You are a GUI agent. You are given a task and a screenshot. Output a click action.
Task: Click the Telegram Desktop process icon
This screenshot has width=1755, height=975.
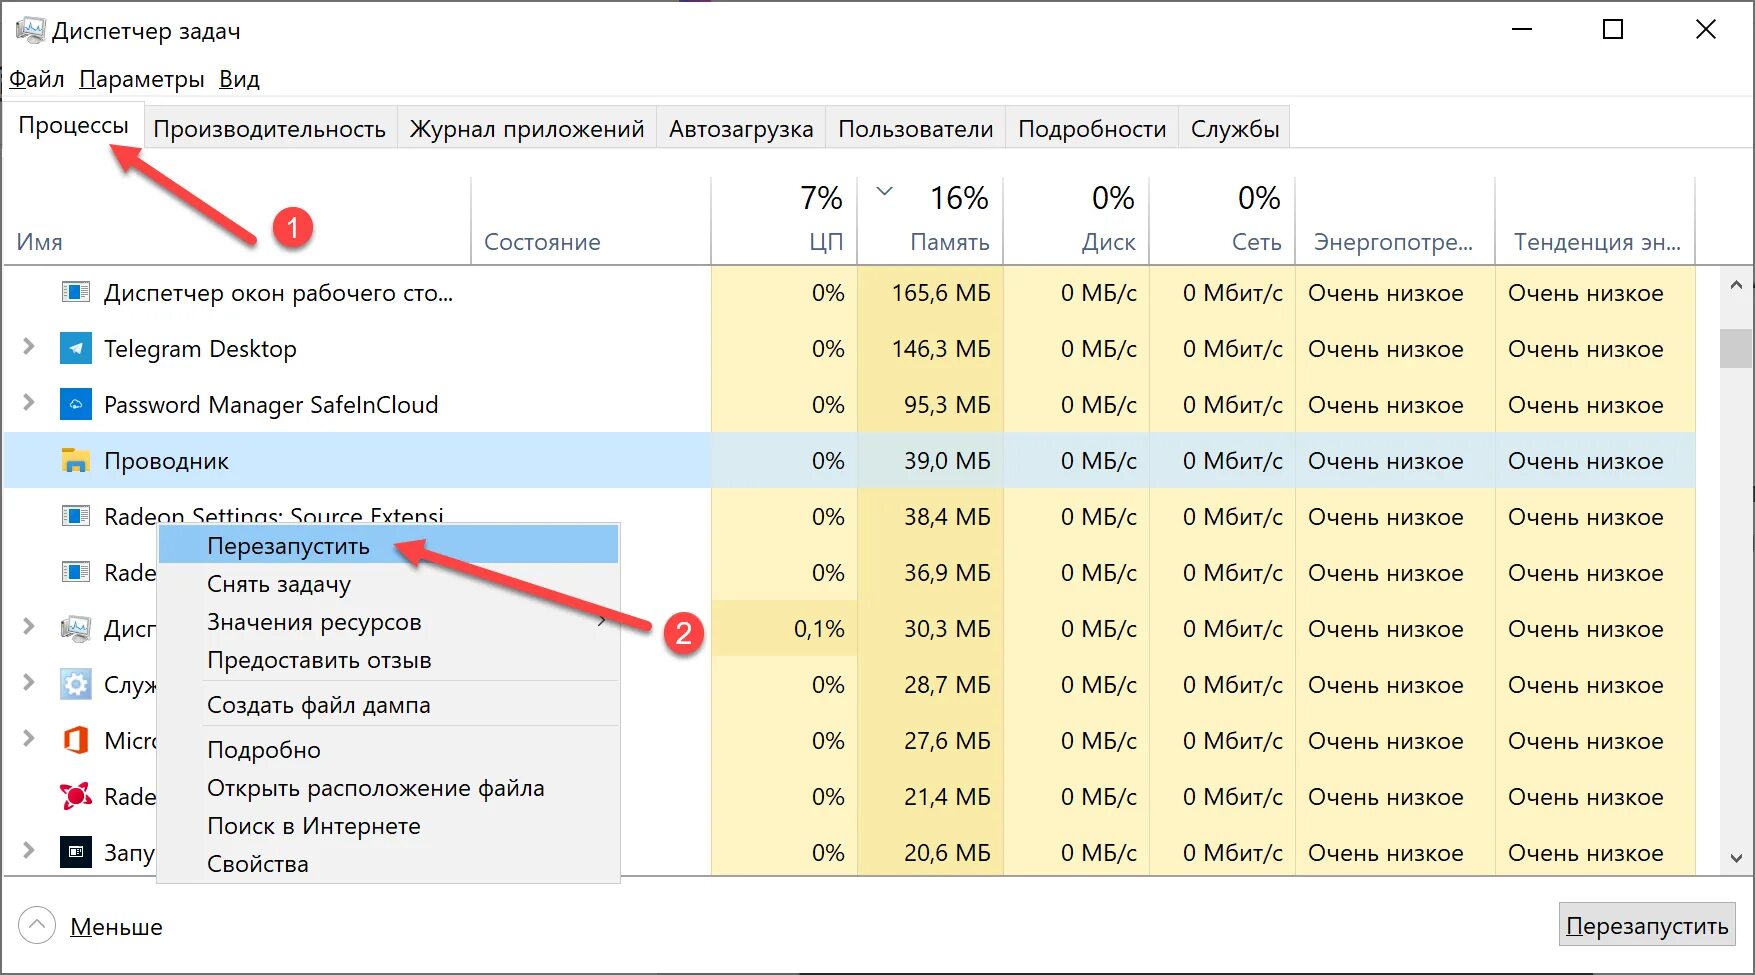point(76,349)
